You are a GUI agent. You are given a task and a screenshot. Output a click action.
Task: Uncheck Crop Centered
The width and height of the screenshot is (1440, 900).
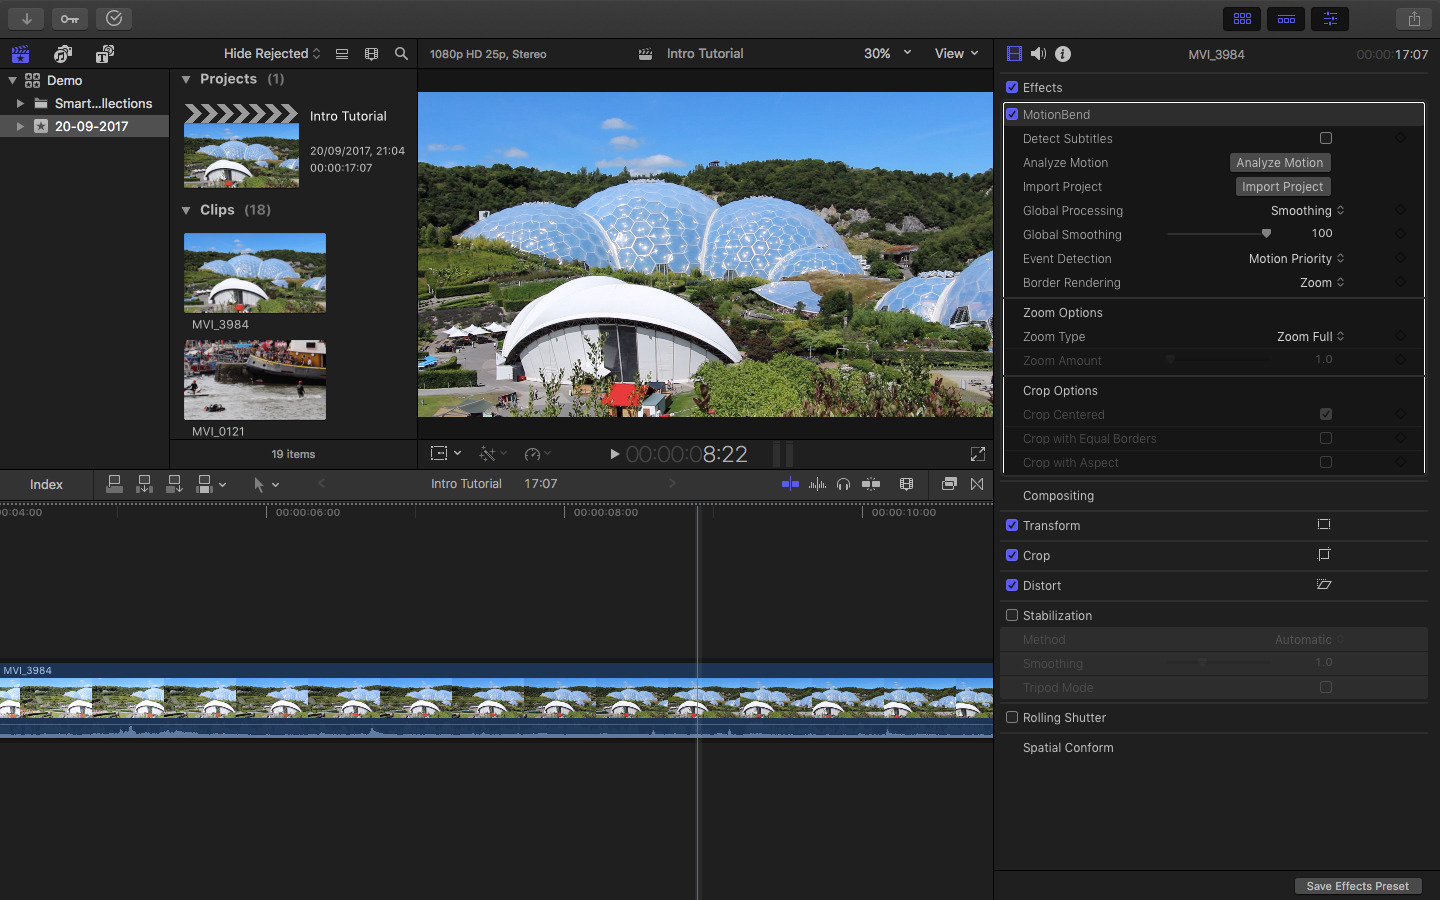pos(1326,414)
